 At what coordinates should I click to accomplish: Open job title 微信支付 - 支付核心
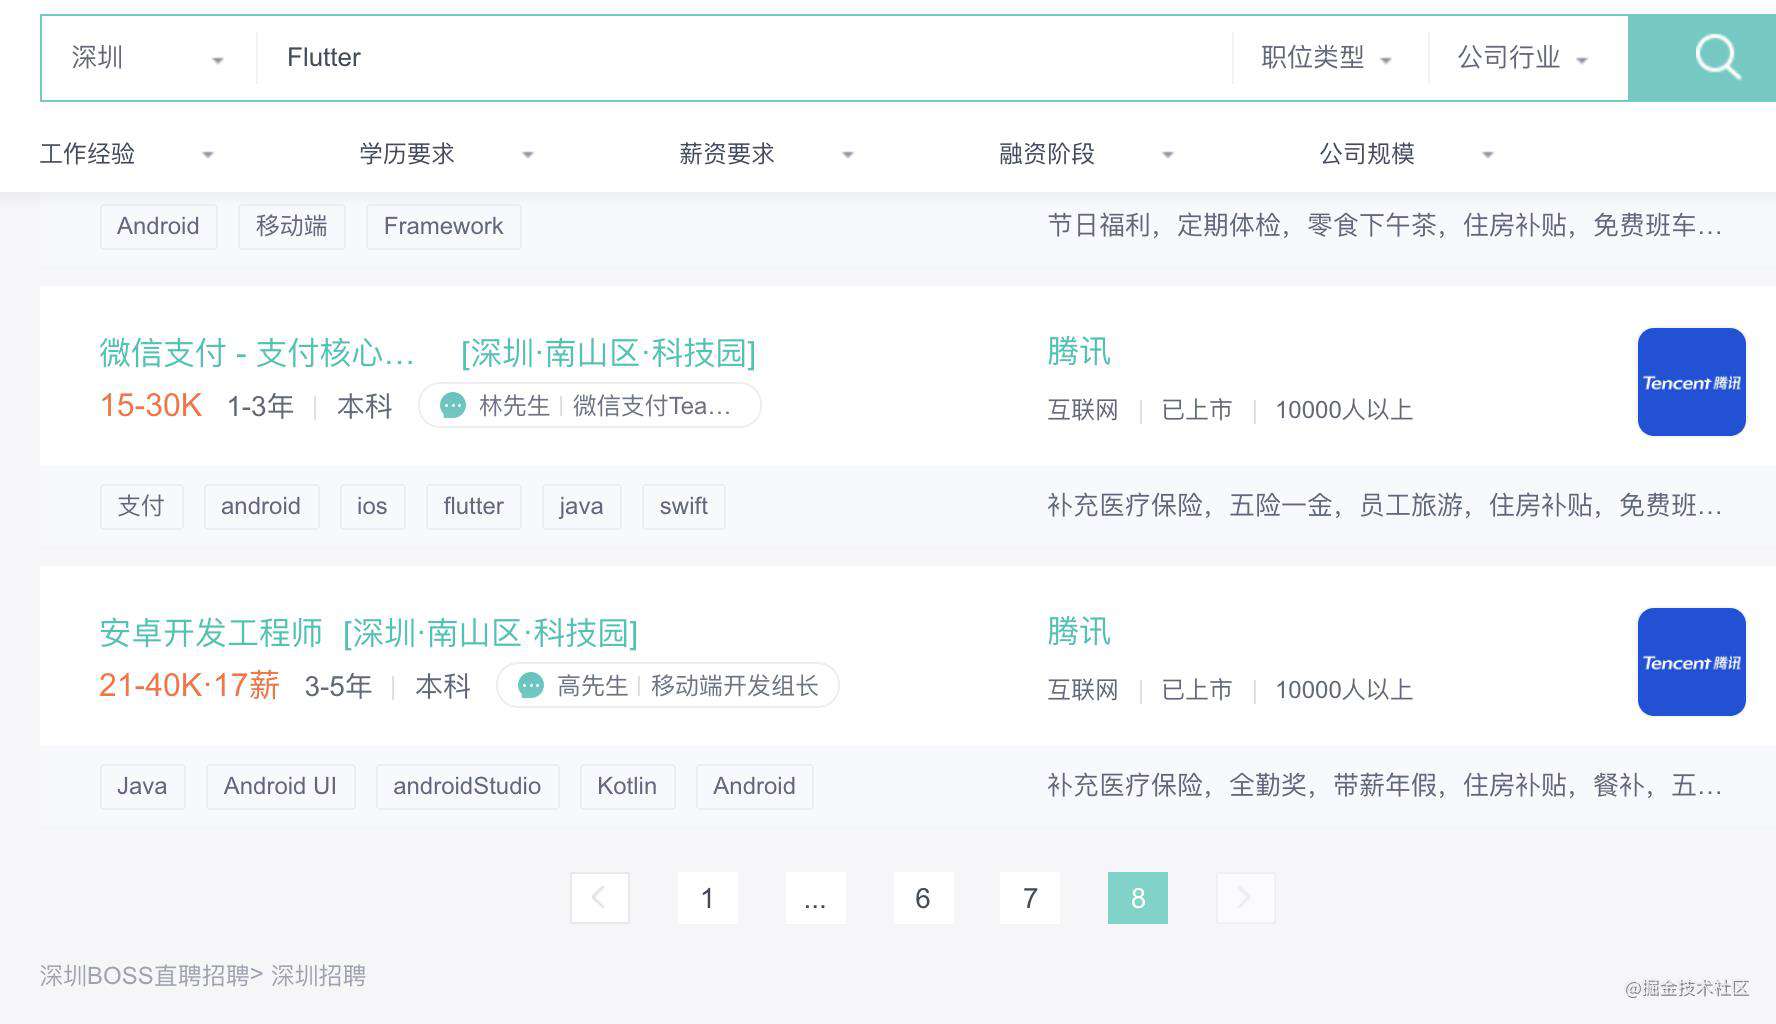point(257,353)
